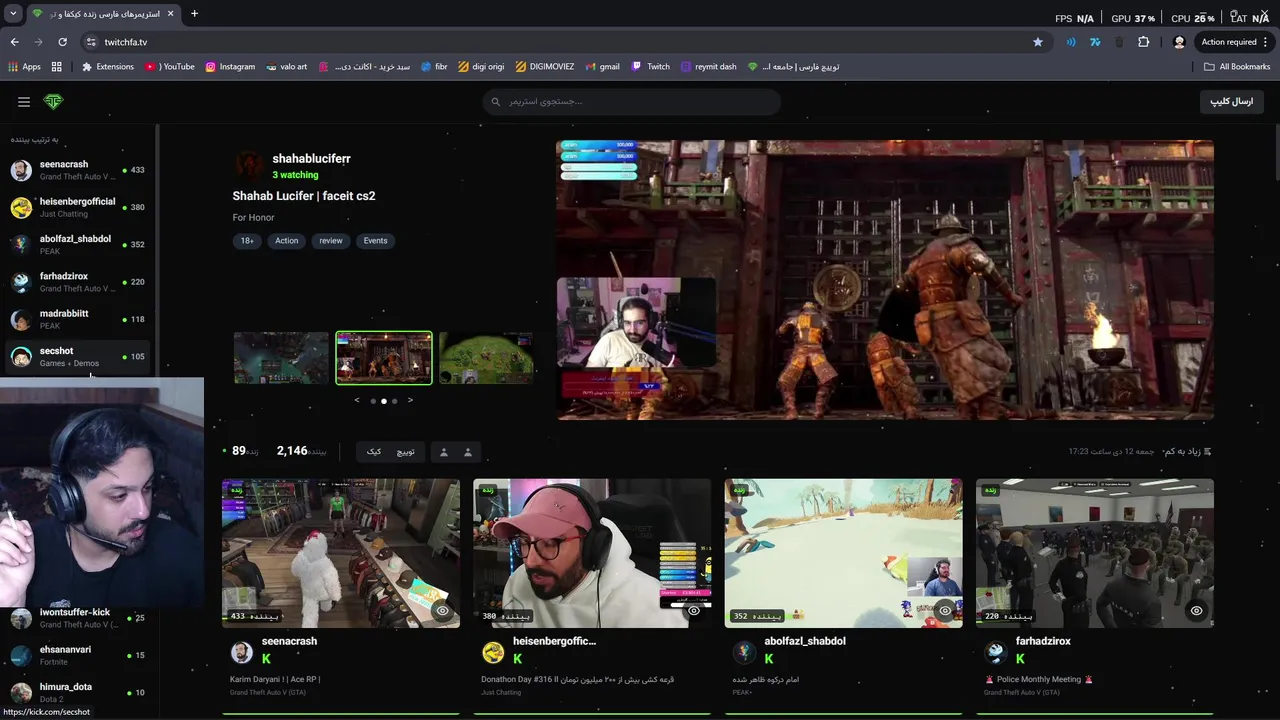Open the Chrome profile avatar

(1179, 42)
